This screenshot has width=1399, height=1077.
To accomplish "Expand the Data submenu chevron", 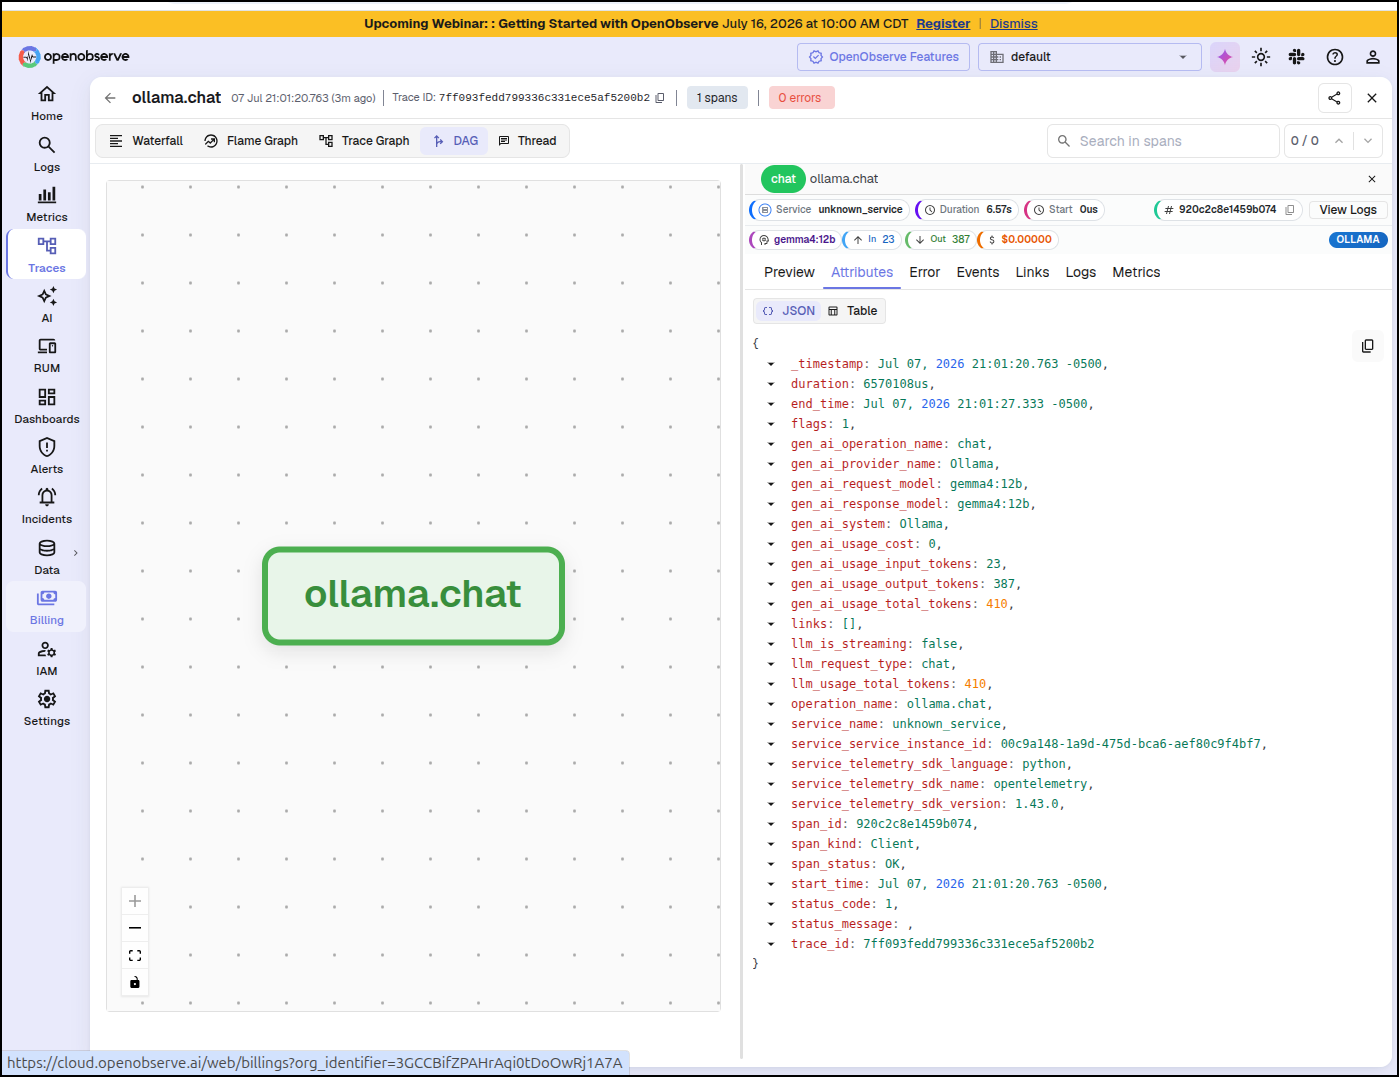I will 75,553.
